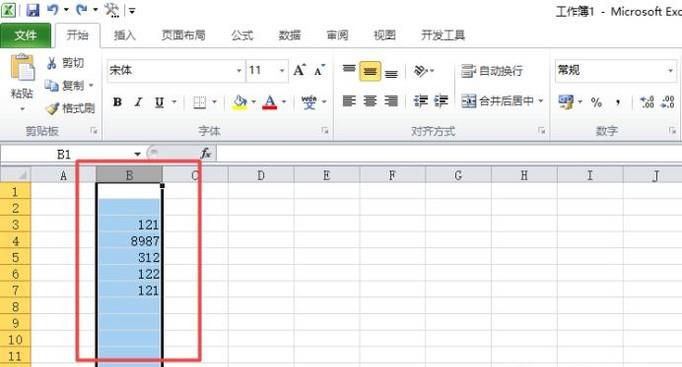
Task: Click the fx insert function icon
Action: tap(205, 153)
